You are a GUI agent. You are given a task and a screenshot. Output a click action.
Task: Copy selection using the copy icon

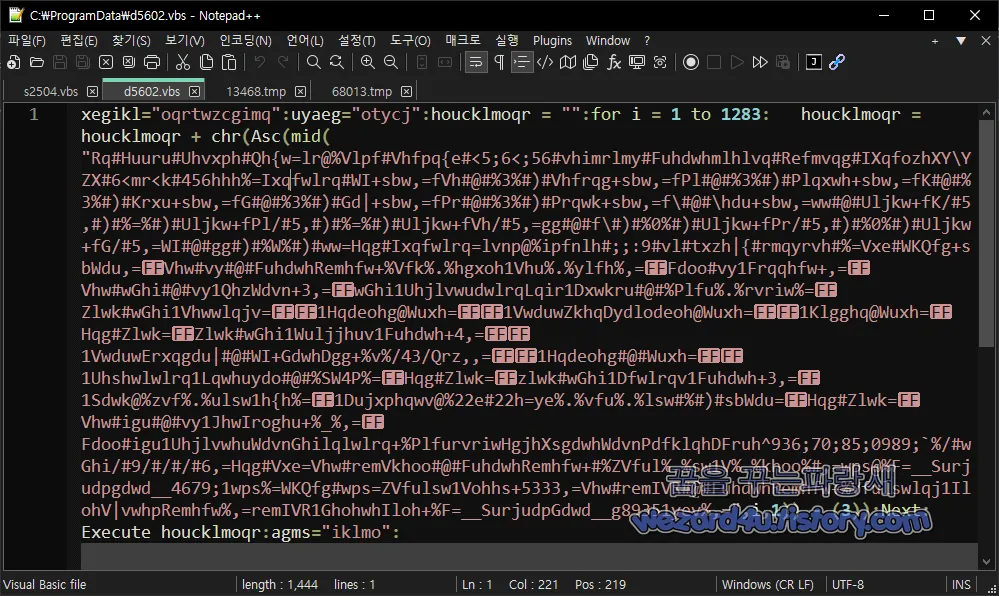(x=206, y=62)
